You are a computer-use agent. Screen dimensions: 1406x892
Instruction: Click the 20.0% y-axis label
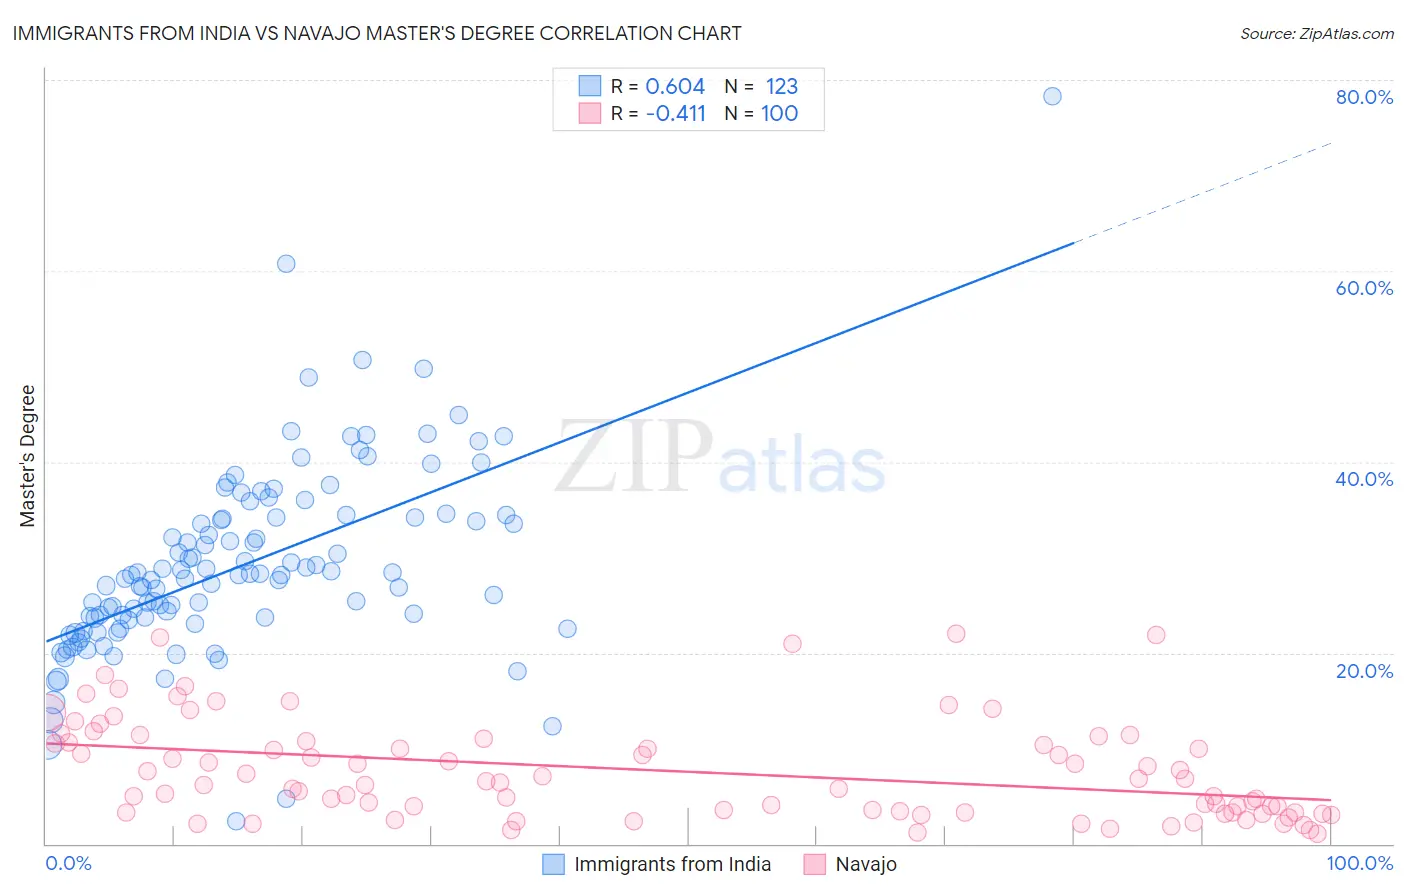click(1364, 671)
